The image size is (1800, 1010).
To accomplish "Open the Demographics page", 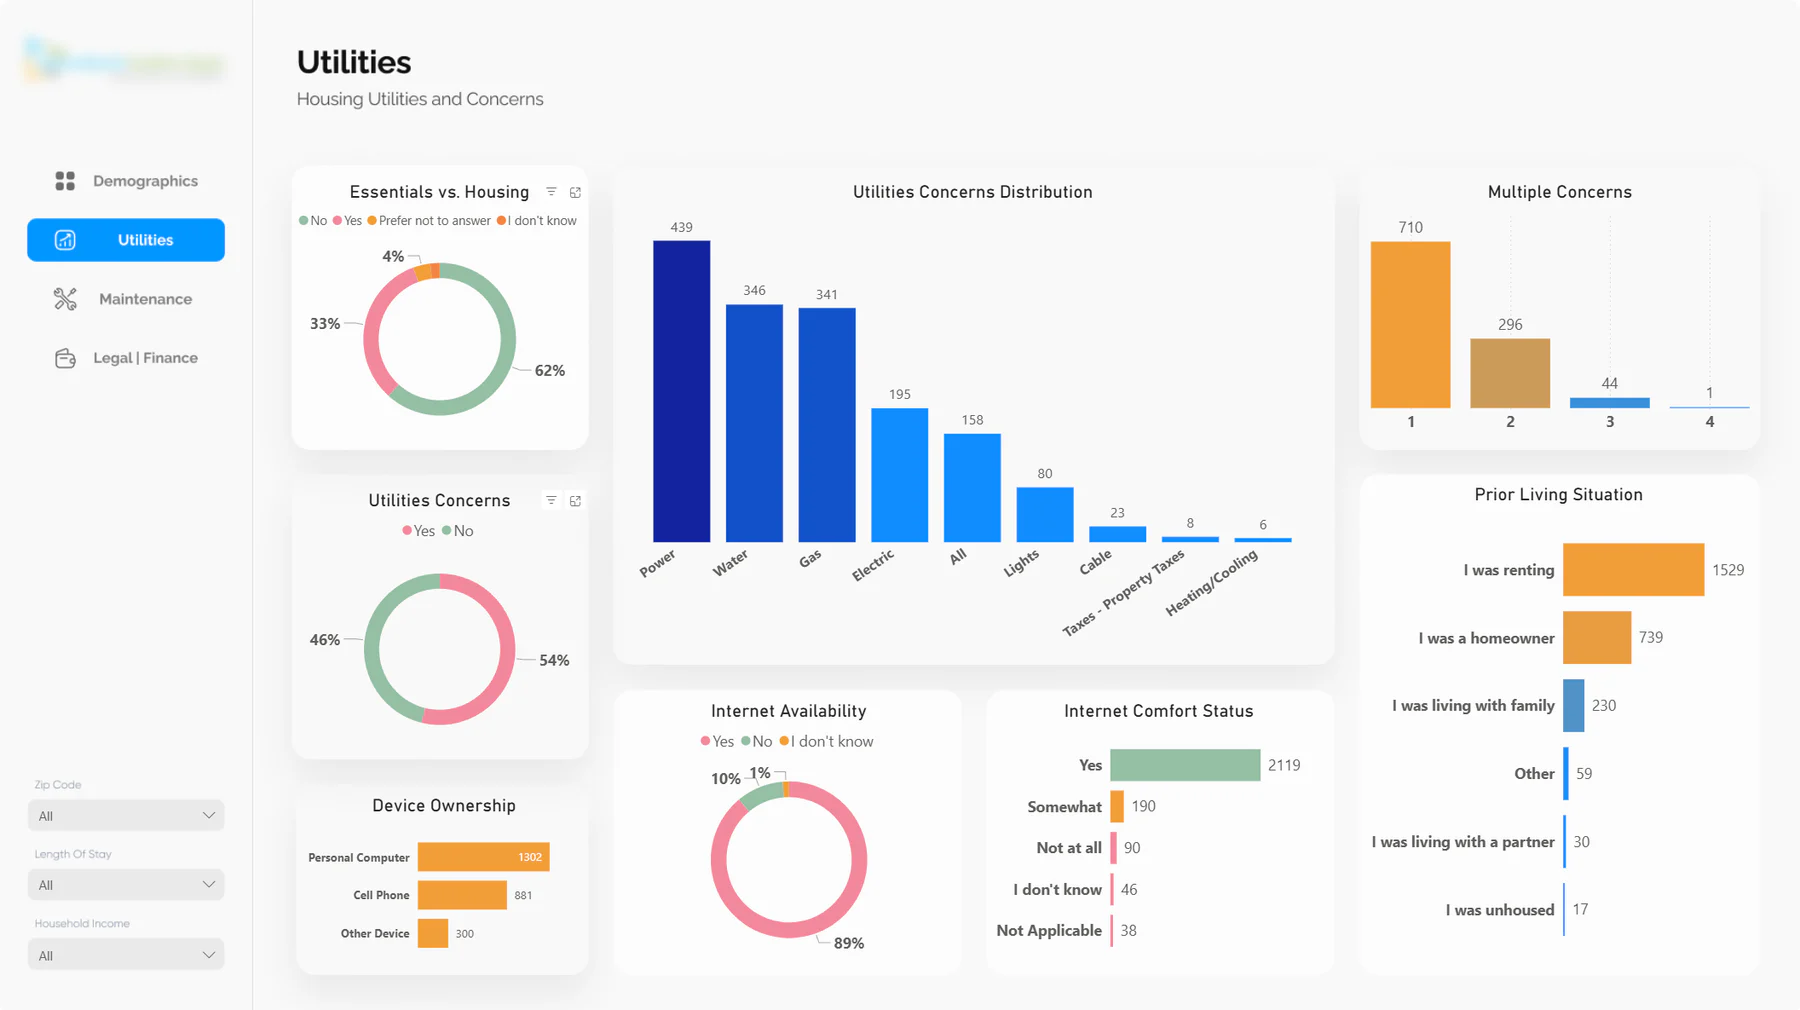I will (x=126, y=181).
